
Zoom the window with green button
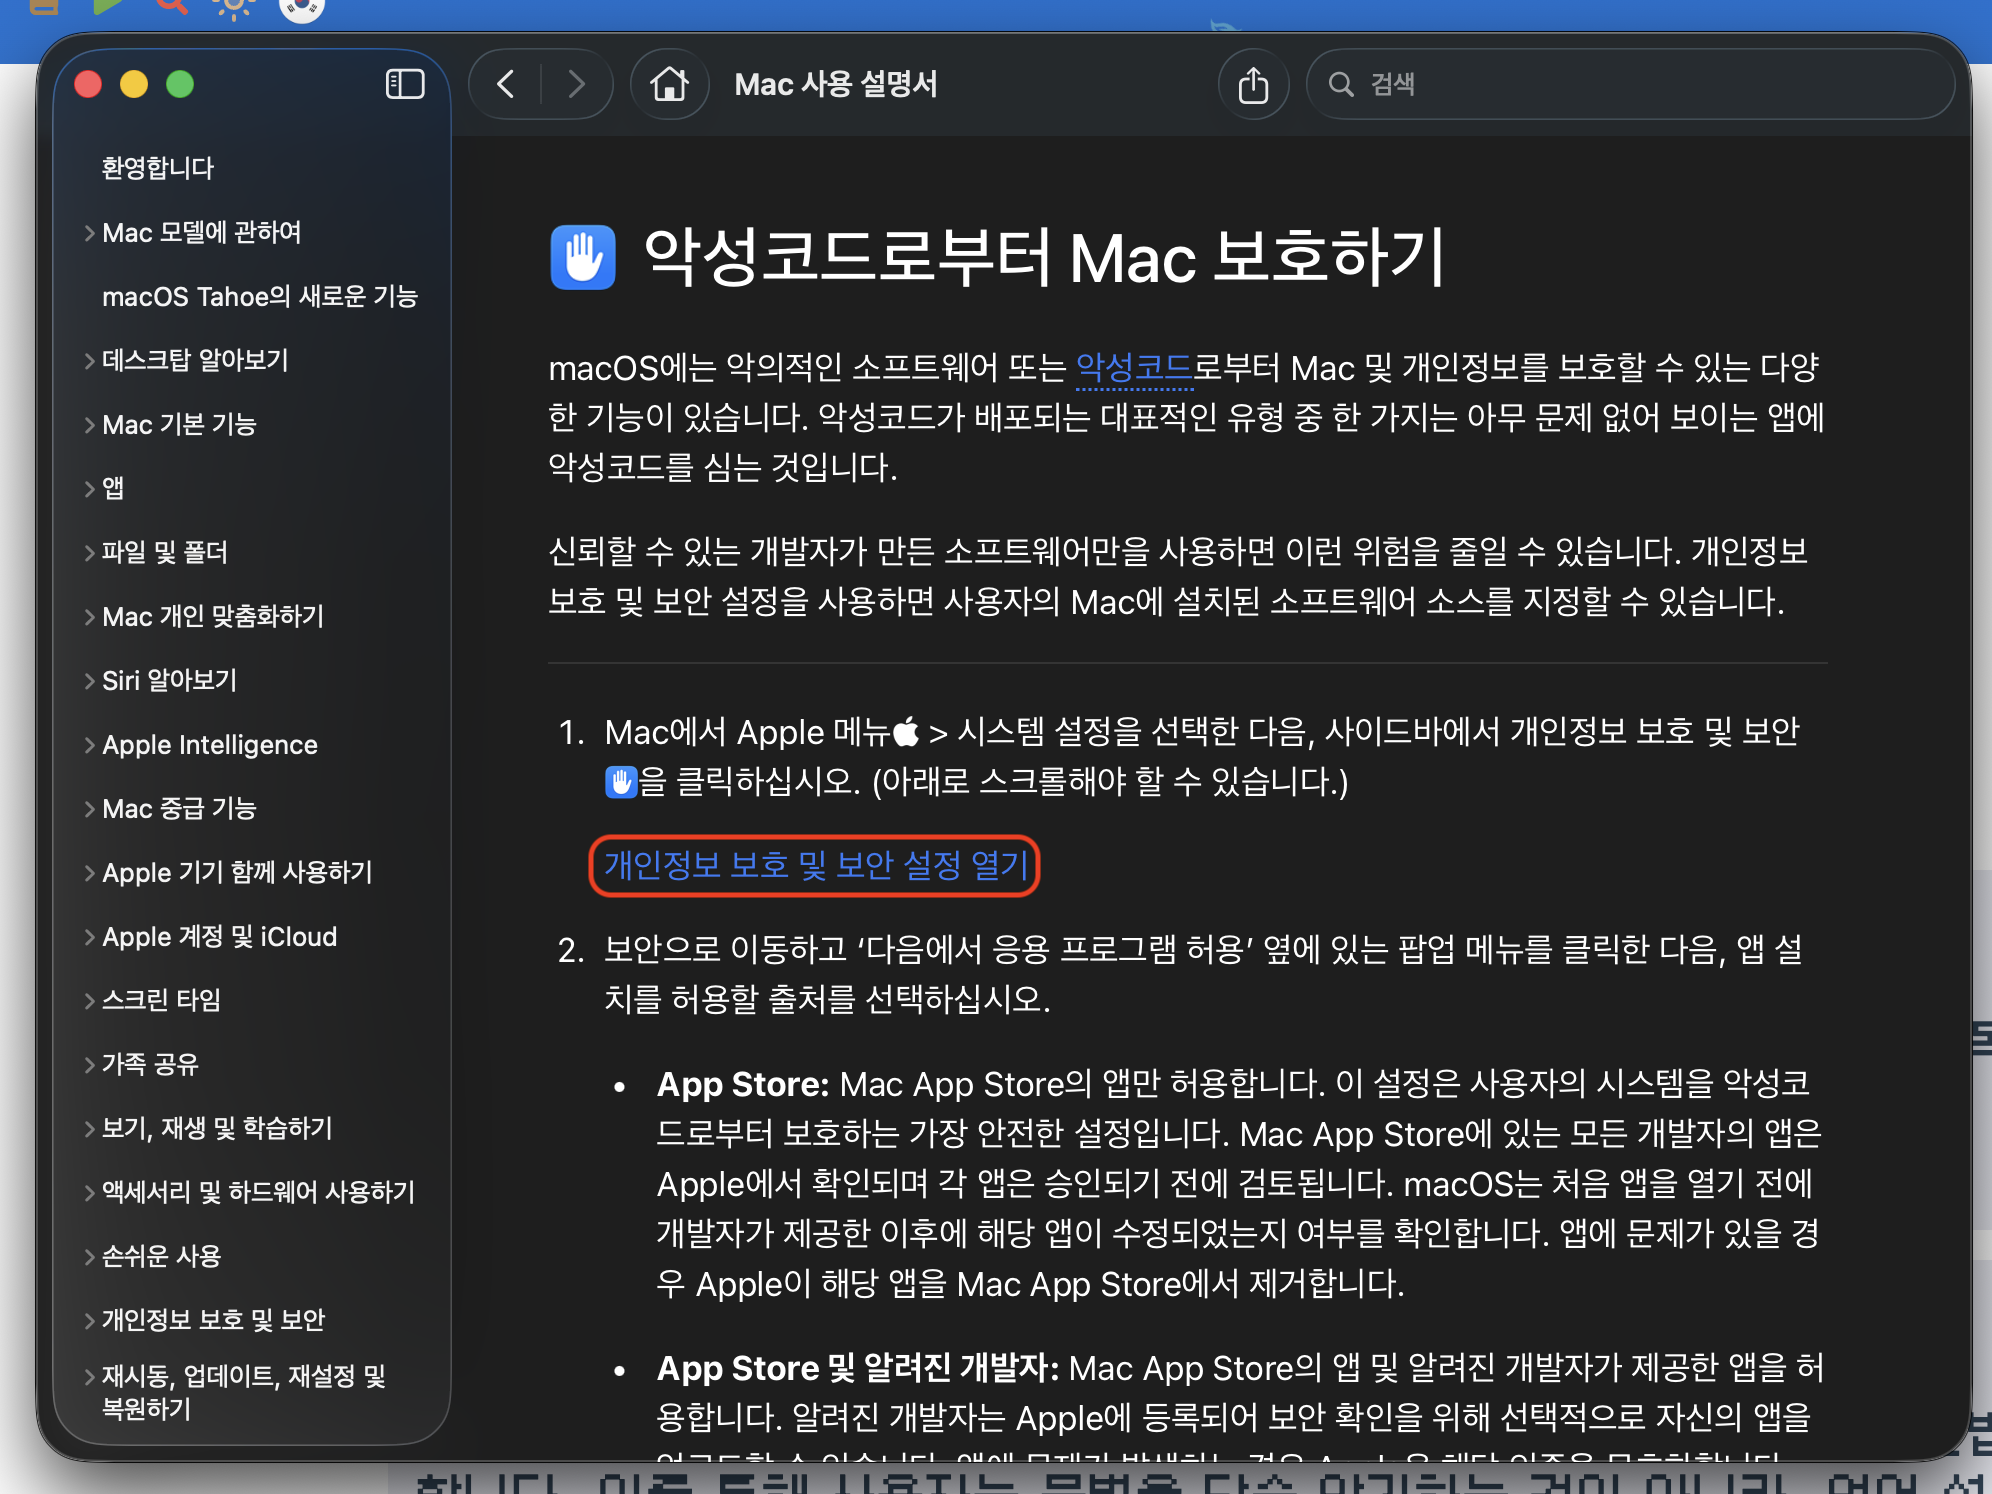click(180, 84)
